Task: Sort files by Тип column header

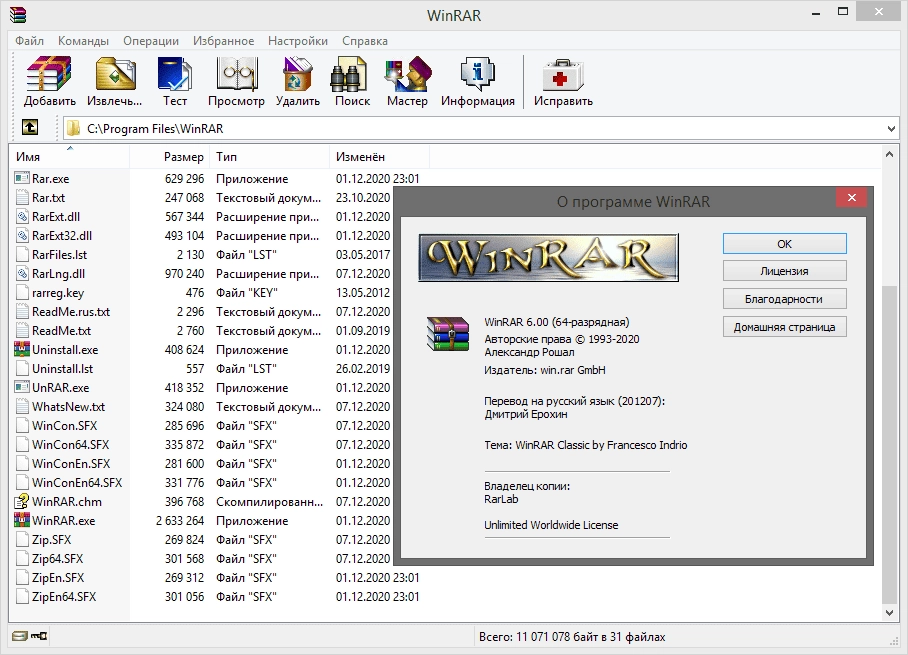Action: pyautogui.click(x=271, y=157)
